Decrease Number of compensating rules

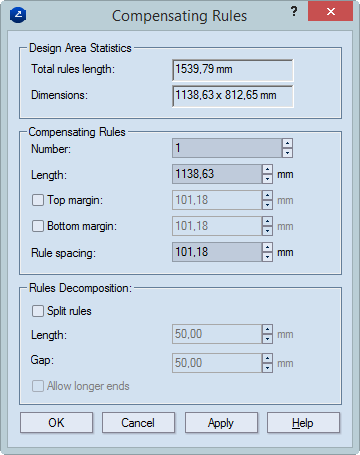click(287, 153)
